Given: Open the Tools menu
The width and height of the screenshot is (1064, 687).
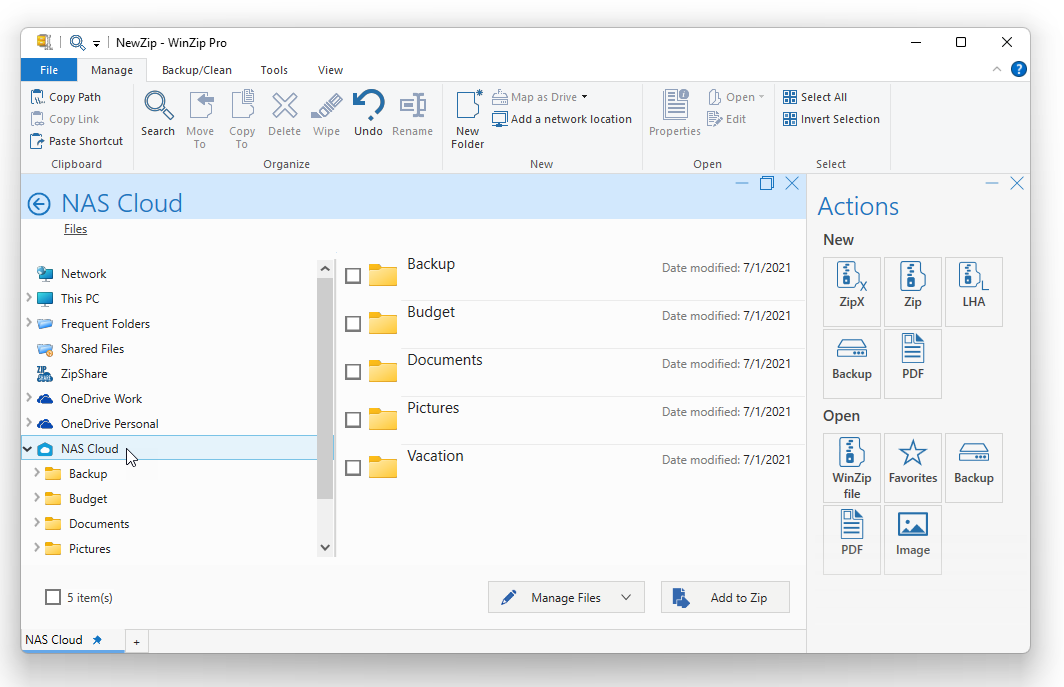Looking at the screenshot, I should point(273,69).
